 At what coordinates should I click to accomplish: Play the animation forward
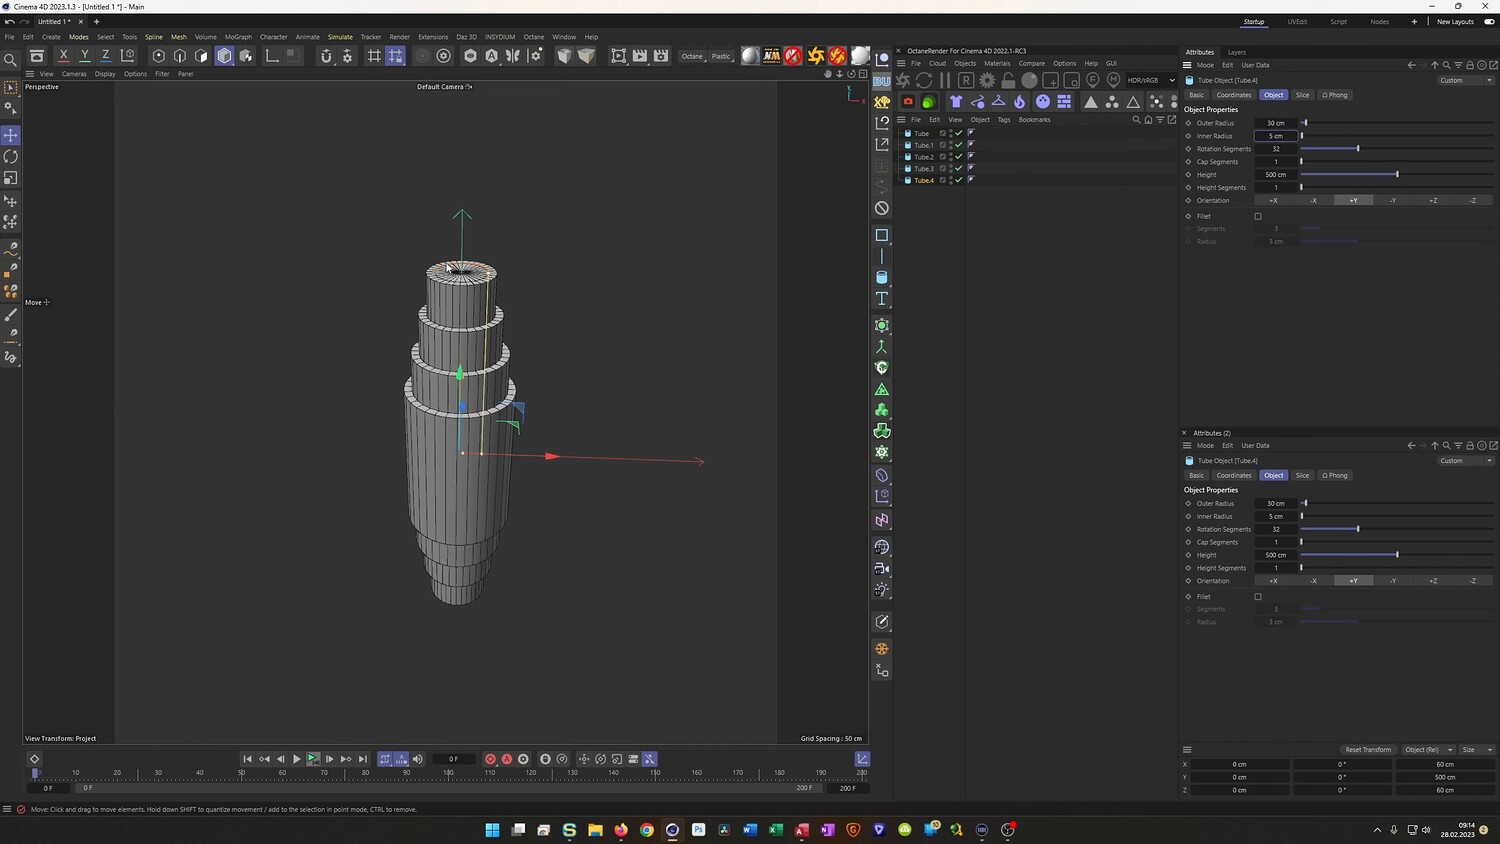(296, 759)
